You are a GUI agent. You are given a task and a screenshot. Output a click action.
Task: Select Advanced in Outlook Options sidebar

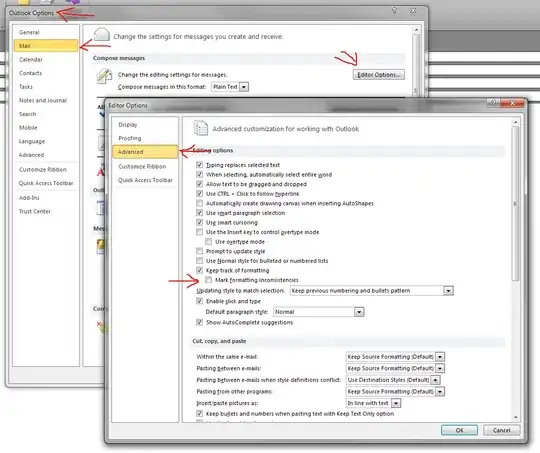(x=46, y=155)
